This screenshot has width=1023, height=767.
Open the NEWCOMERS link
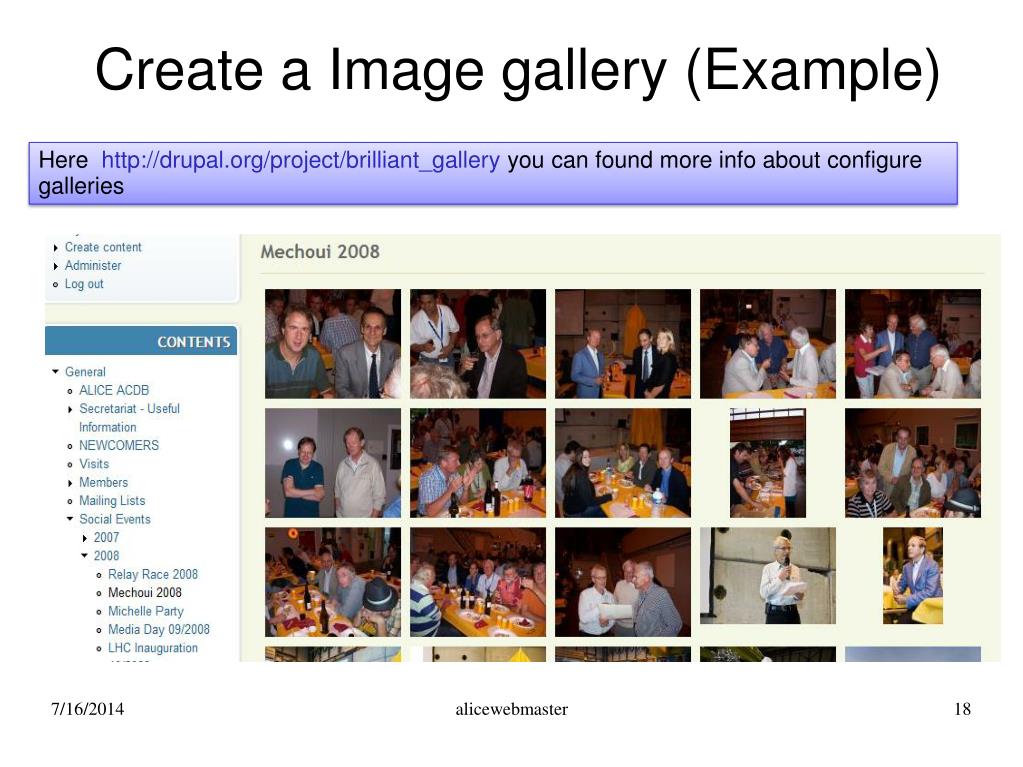coord(119,445)
